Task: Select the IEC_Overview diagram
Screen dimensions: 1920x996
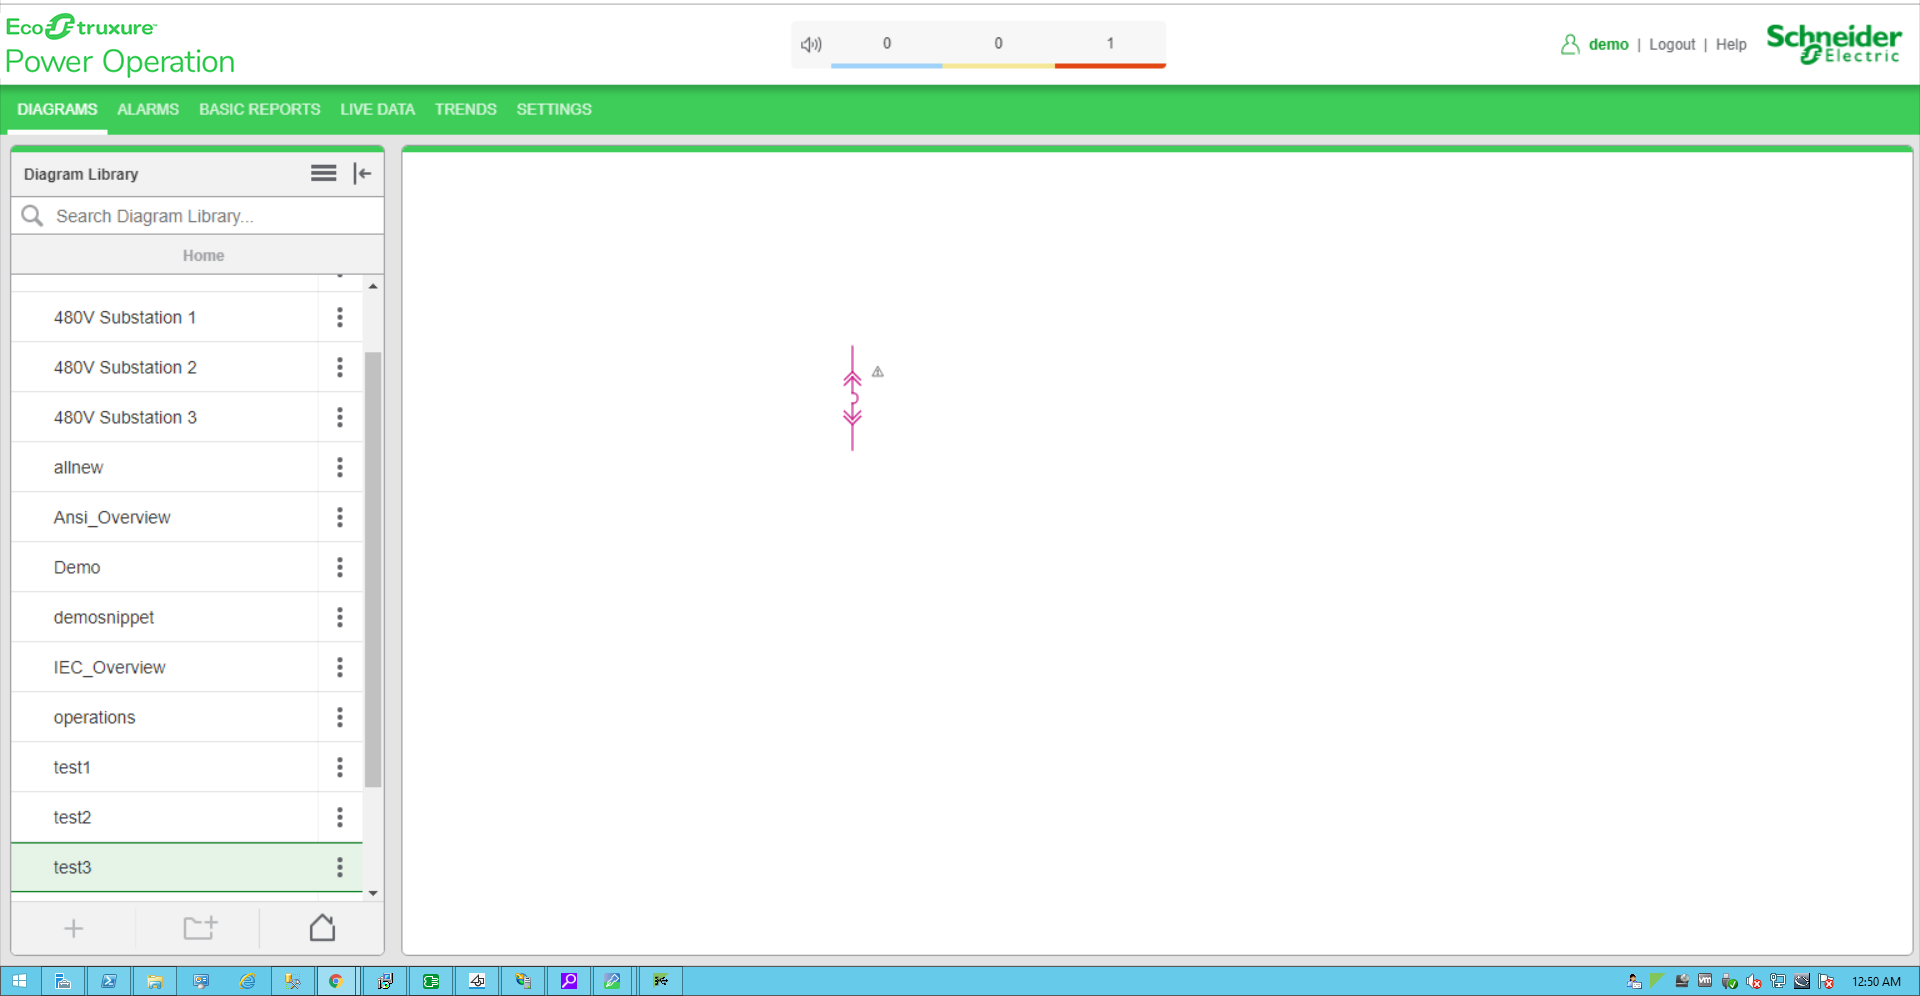Action: point(110,667)
